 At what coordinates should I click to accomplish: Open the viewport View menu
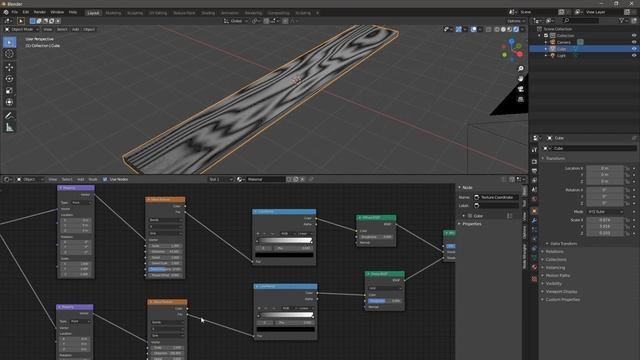pyautogui.click(x=48, y=29)
